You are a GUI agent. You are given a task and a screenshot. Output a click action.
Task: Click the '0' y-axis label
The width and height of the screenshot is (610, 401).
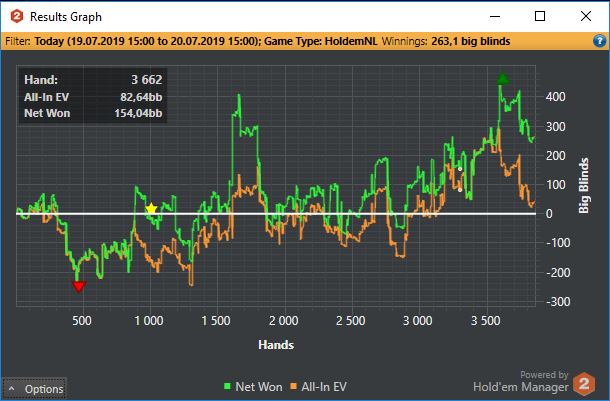coord(549,214)
